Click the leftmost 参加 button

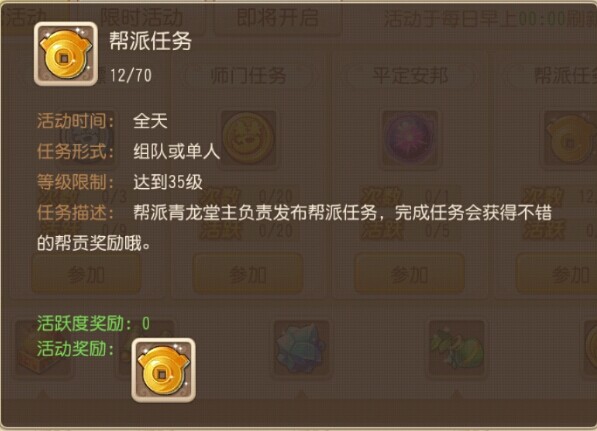coord(86,275)
